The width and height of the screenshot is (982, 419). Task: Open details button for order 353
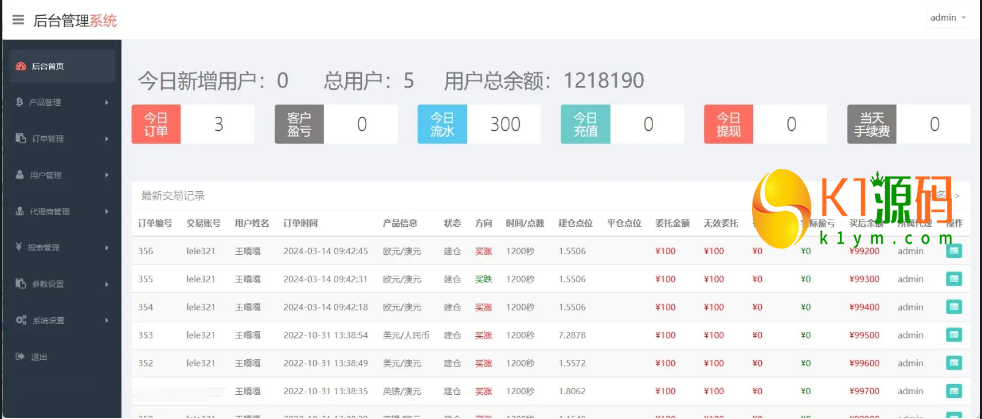pyautogui.click(x=954, y=335)
